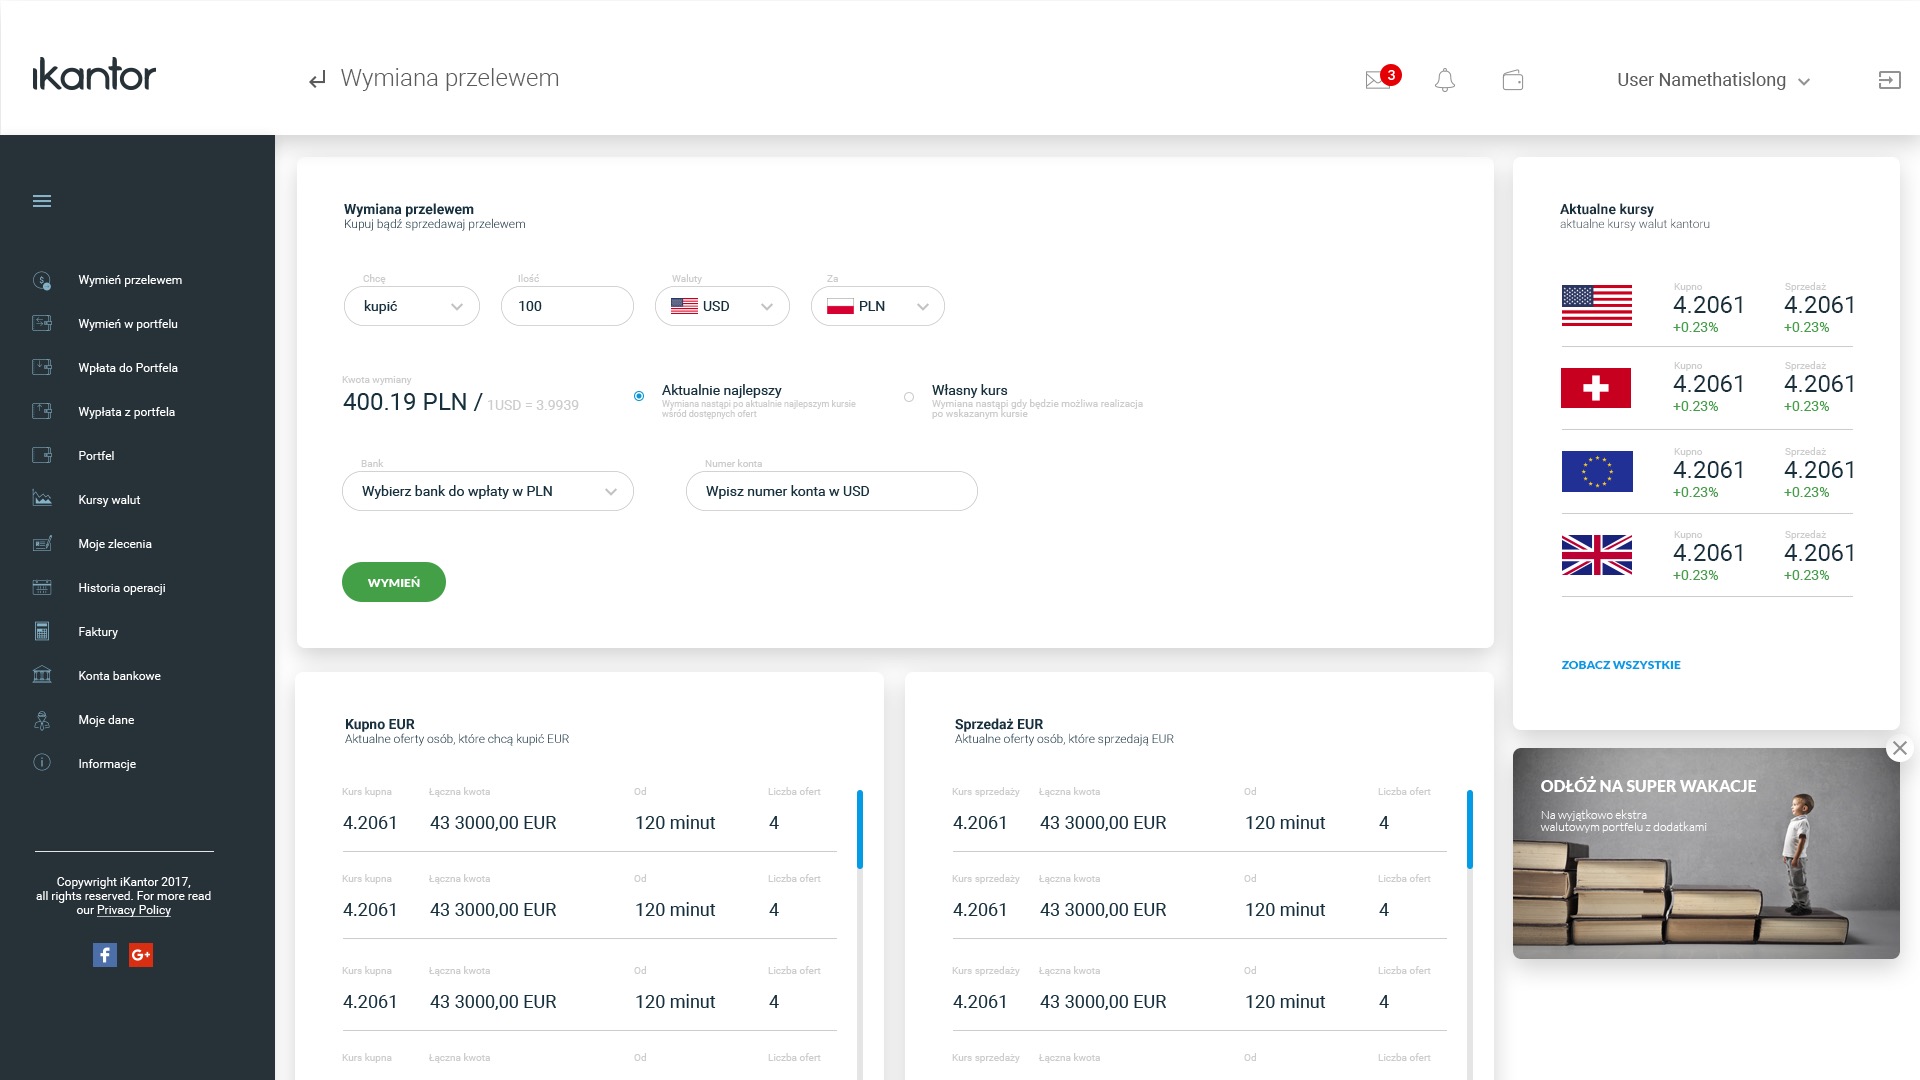Open the Privacy Policy link
The height and width of the screenshot is (1080, 1920).
134,910
